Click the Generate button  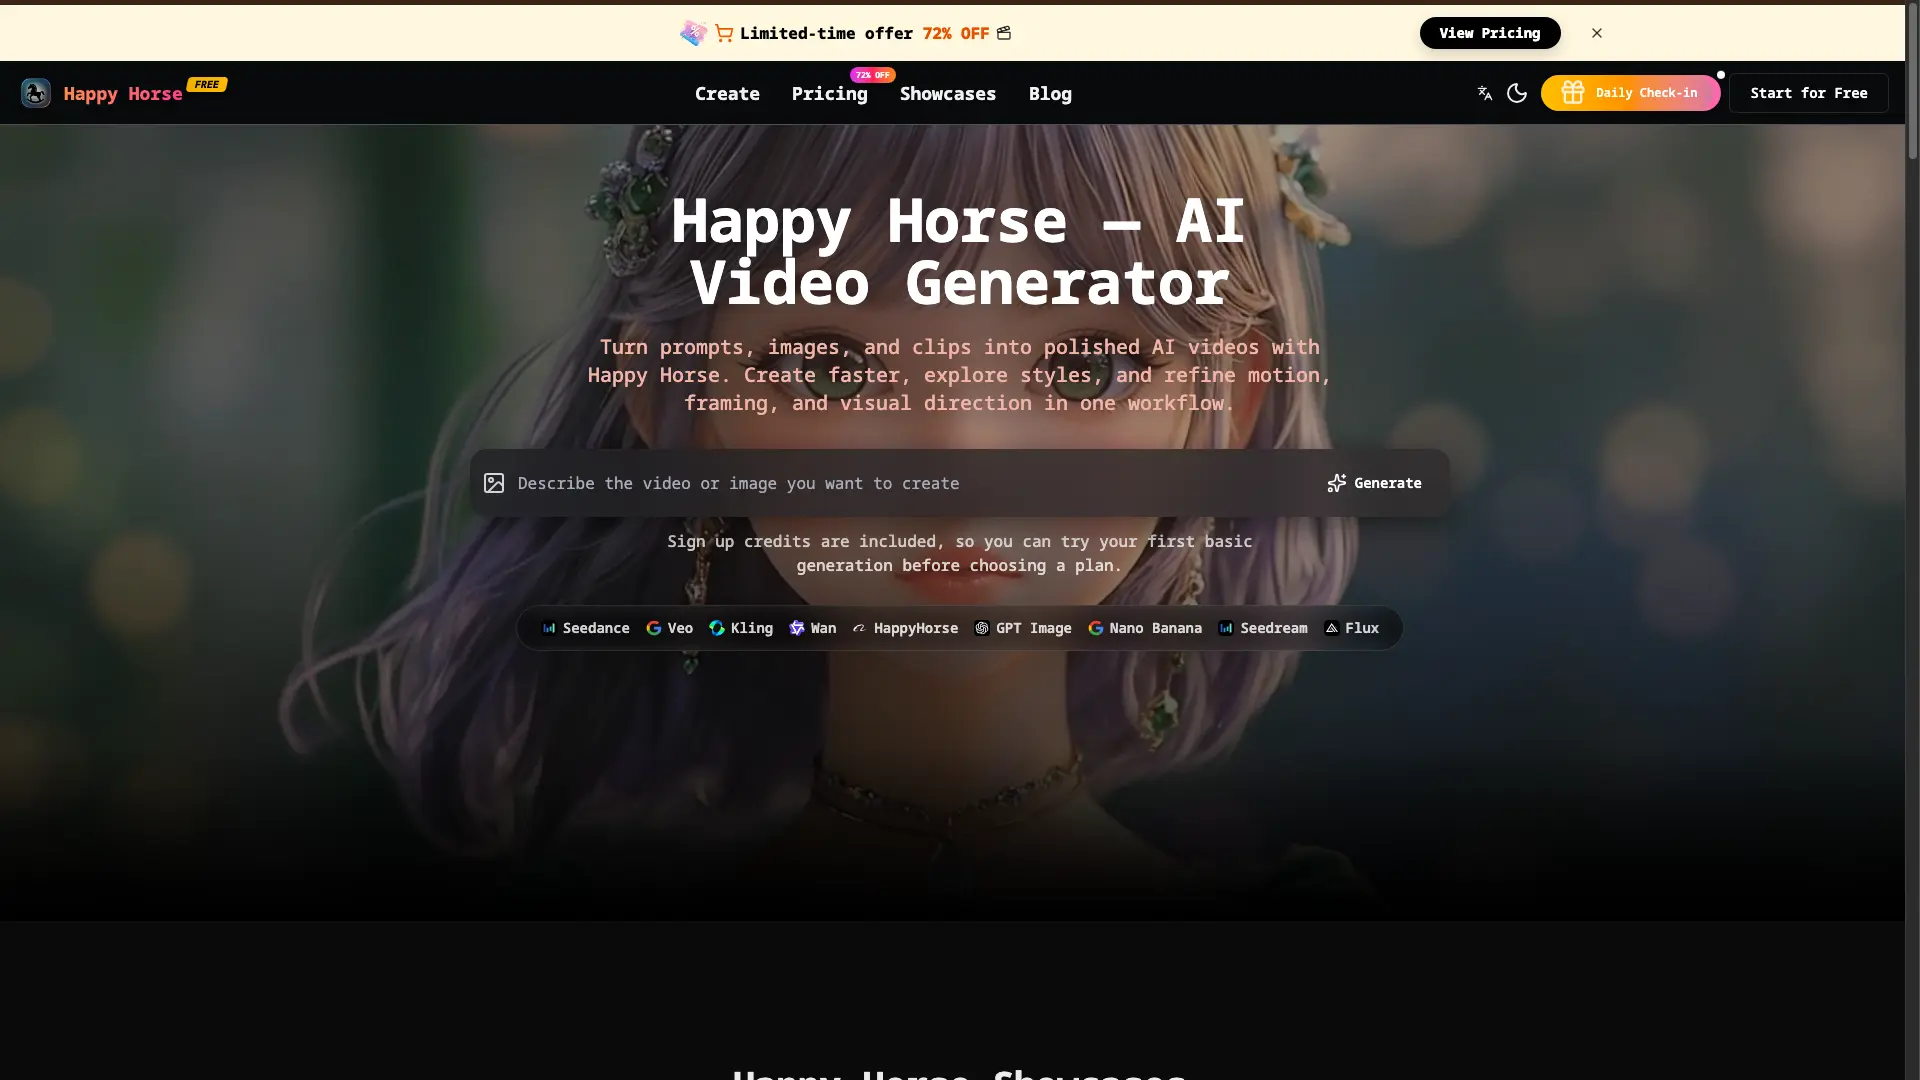(1374, 483)
